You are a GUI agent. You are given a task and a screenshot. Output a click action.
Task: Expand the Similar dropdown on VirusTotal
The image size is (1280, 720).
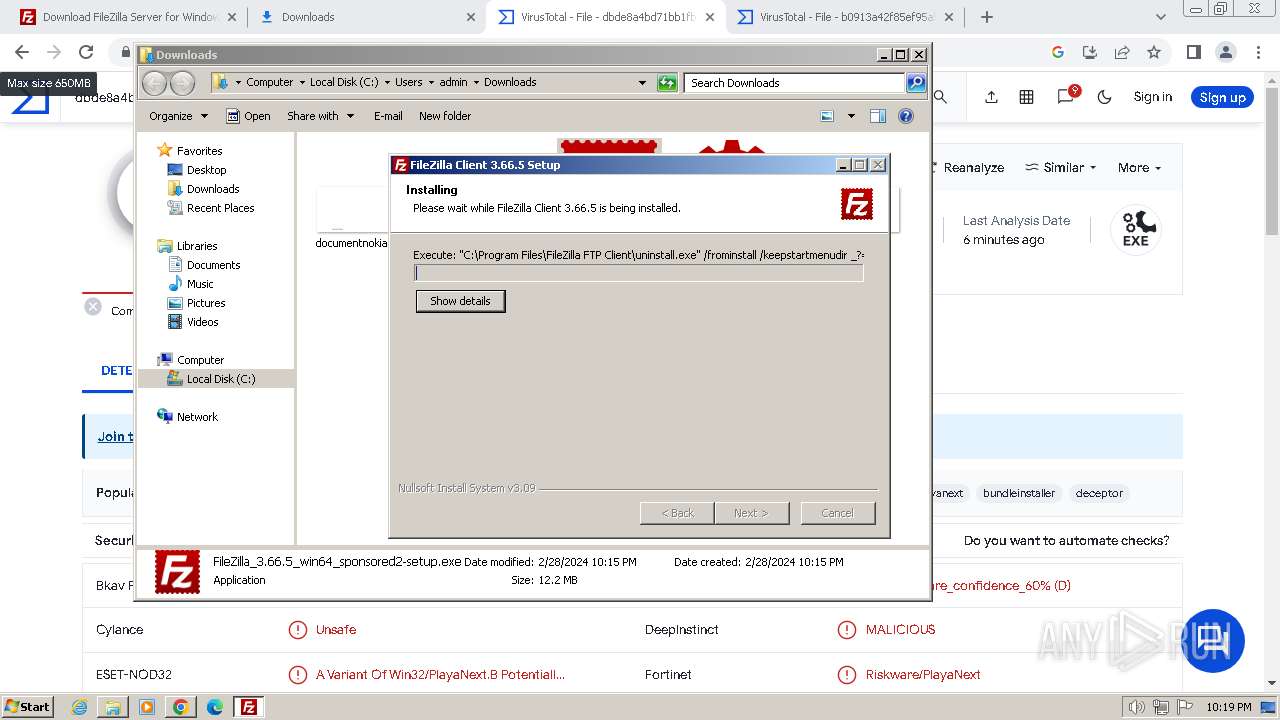click(x=1061, y=168)
